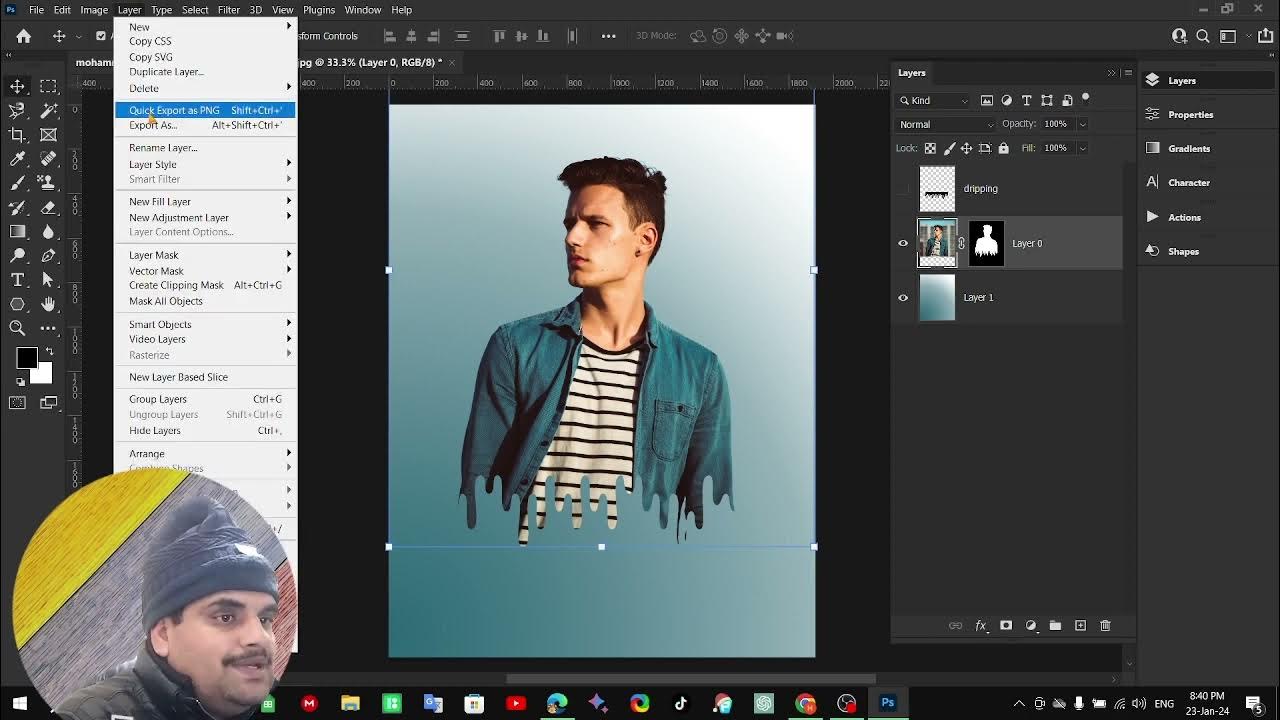
Task: Choose Create Clipping Mask
Action: pos(205,285)
